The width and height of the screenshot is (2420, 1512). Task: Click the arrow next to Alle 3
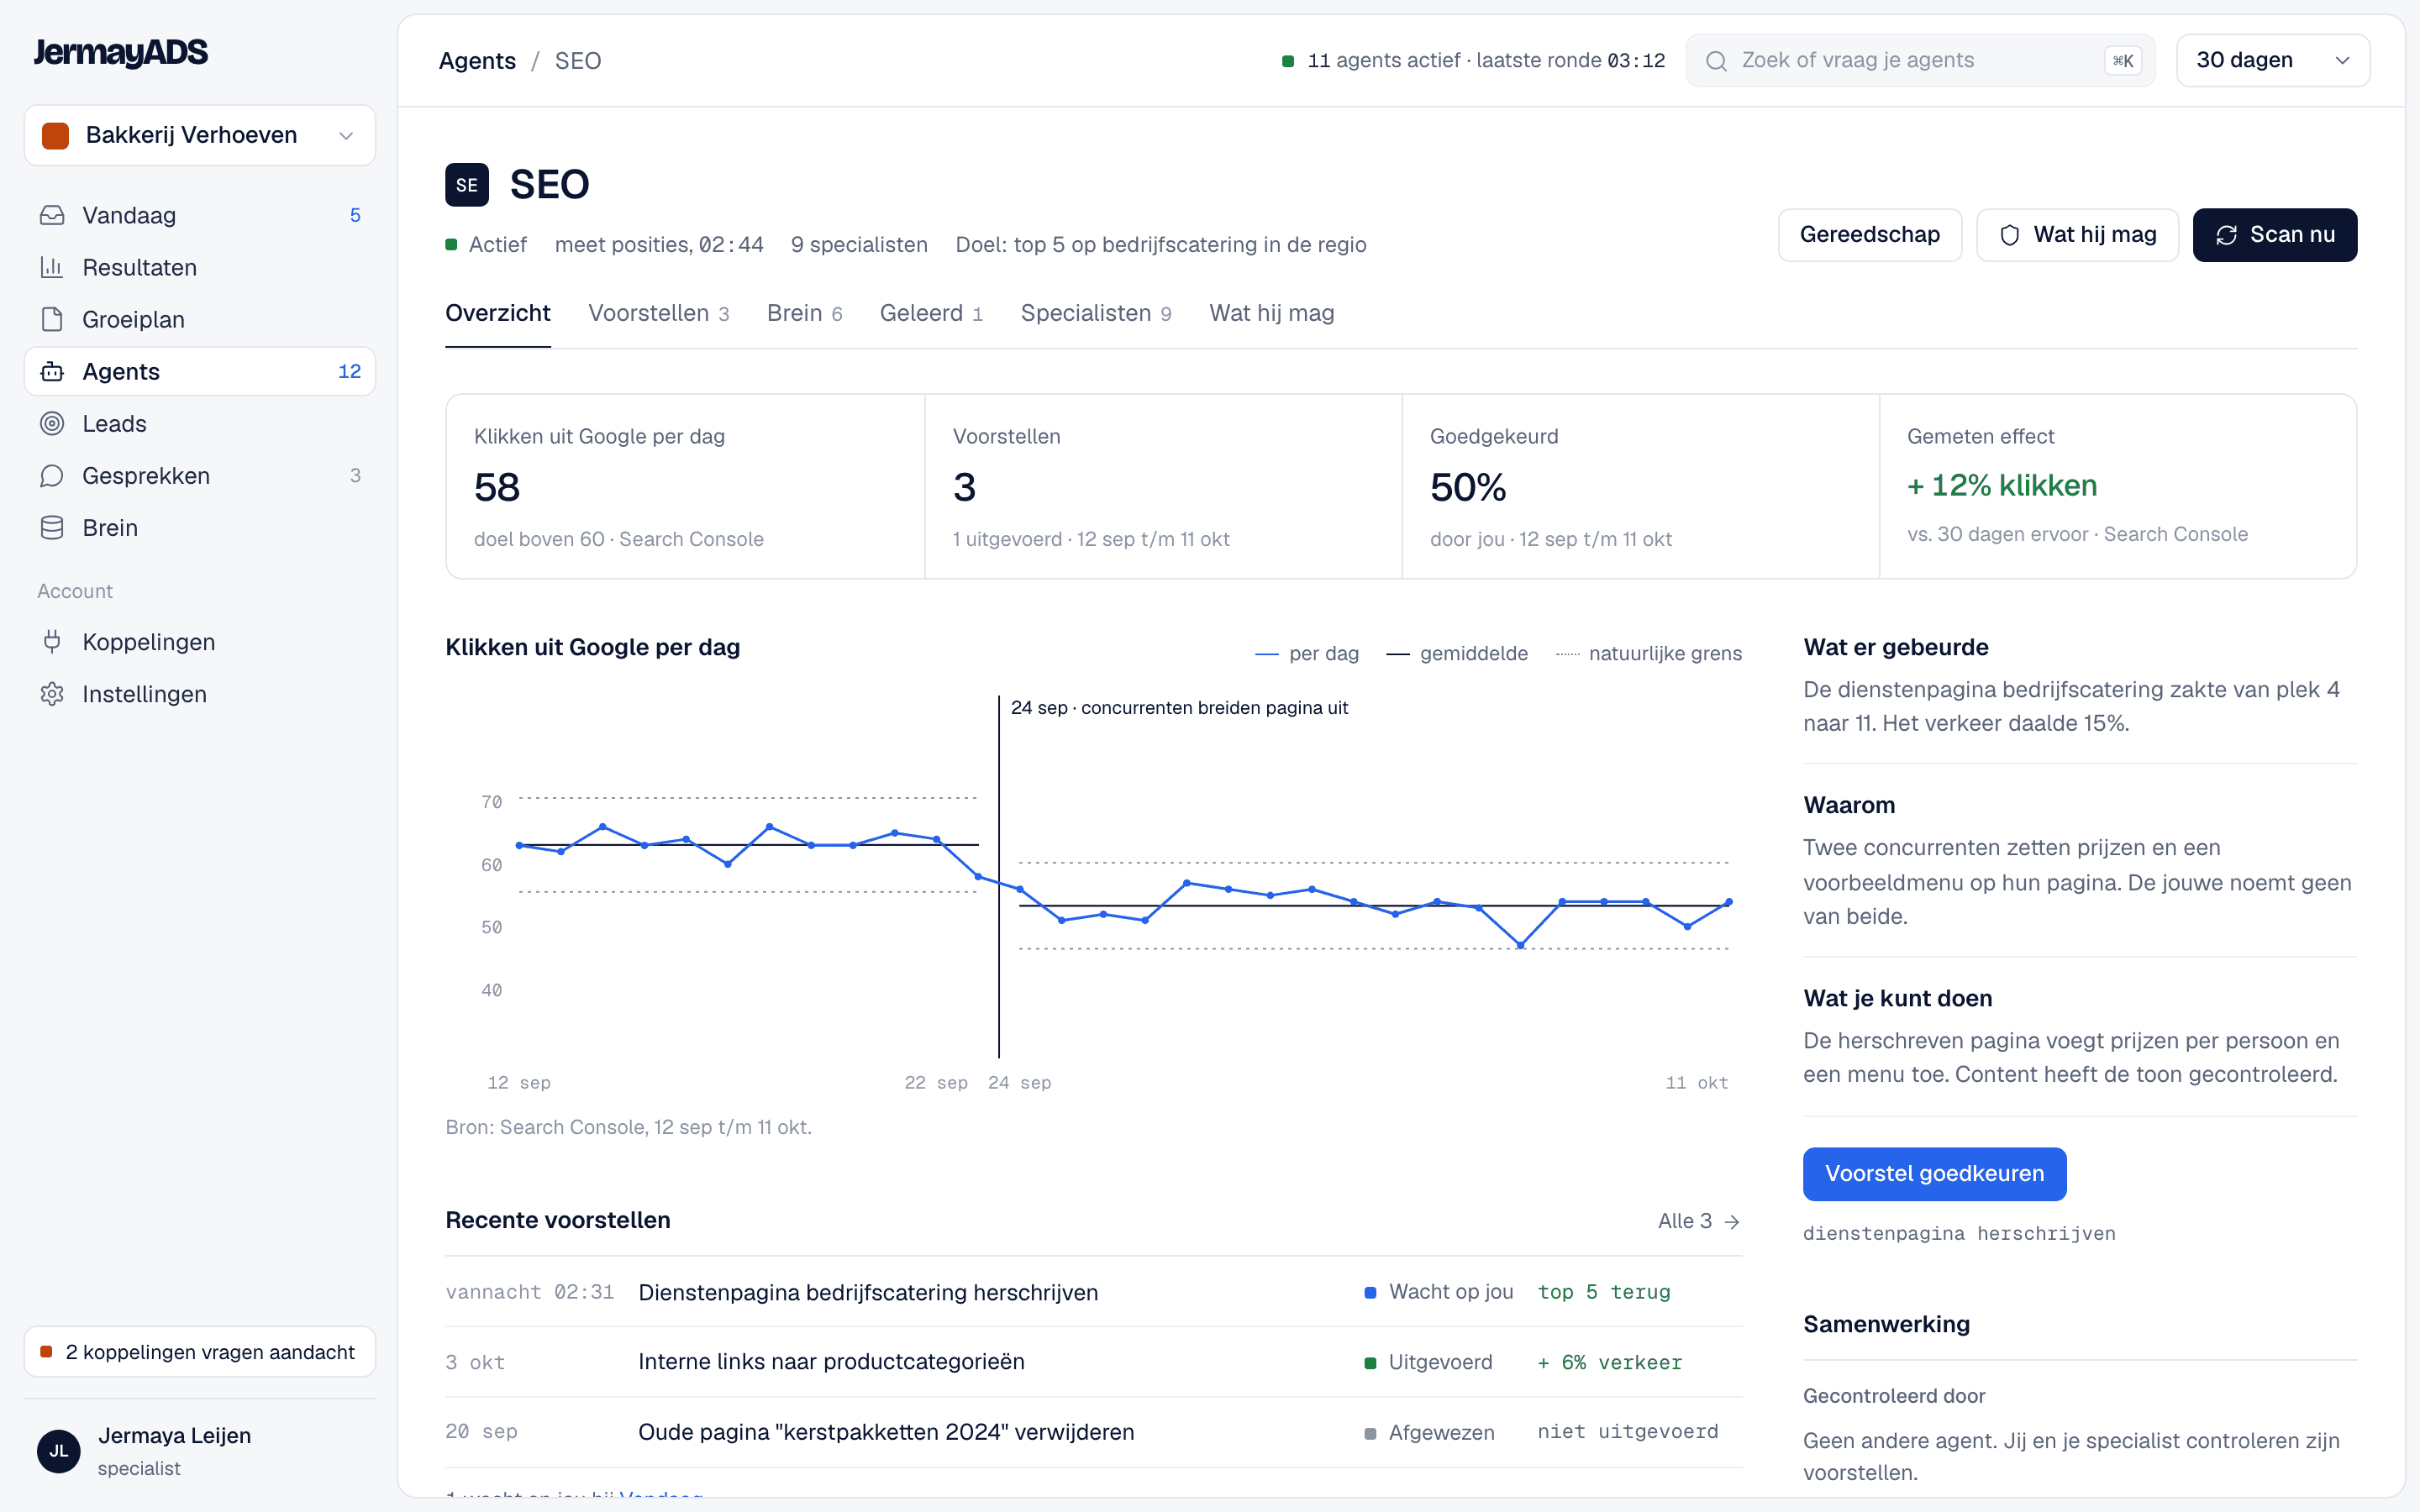coord(1732,1221)
